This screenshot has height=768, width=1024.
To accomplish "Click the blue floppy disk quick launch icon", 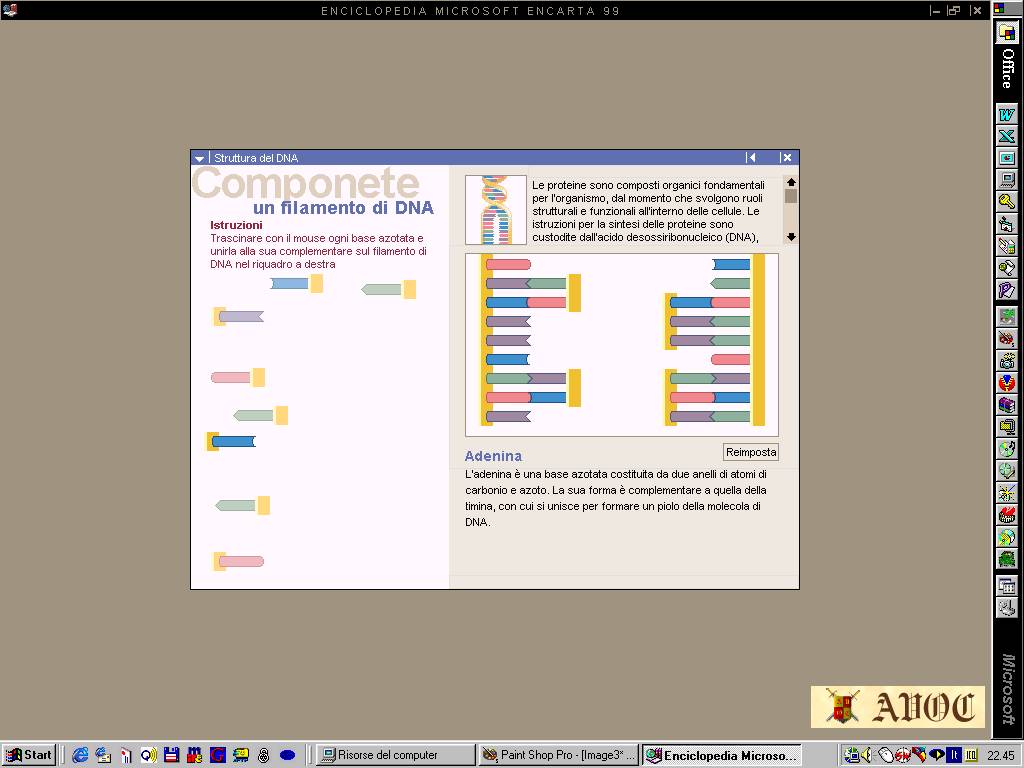I will 172,755.
